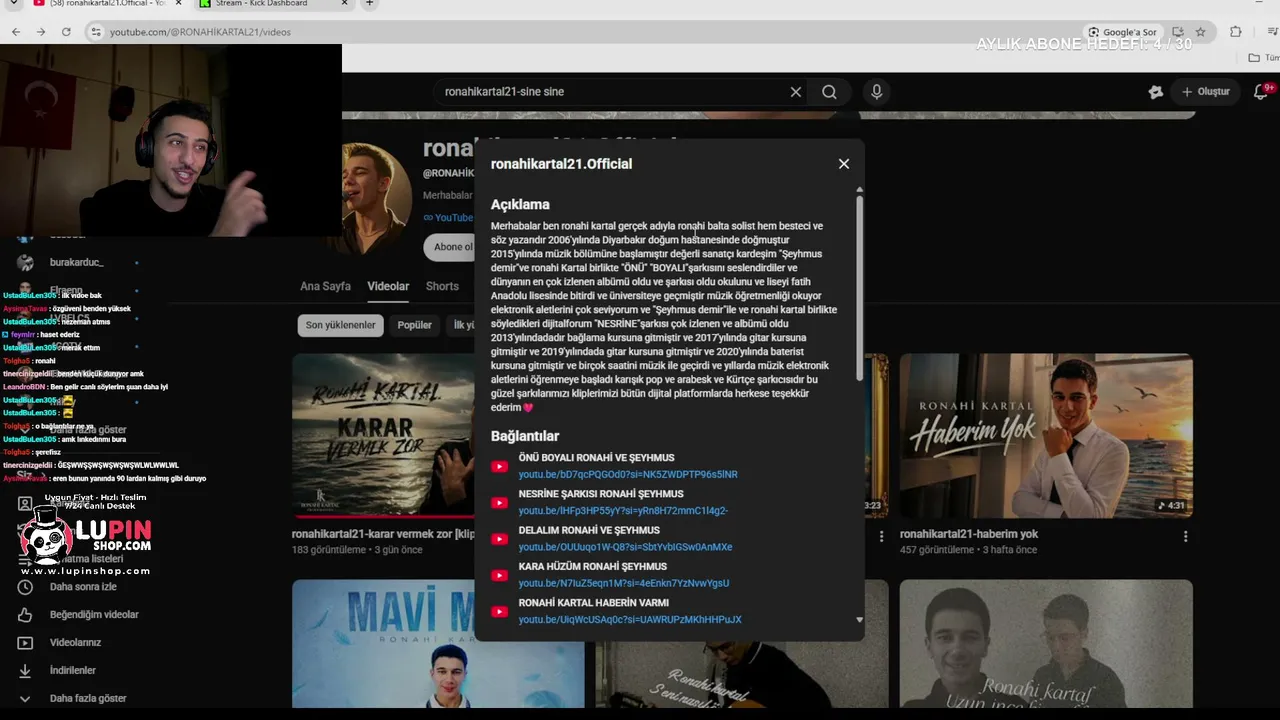Select Son yüklenenler sort chip

coord(341,325)
